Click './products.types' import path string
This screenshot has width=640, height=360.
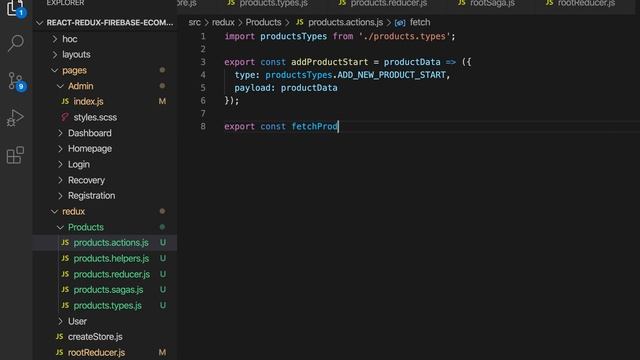click(404, 36)
